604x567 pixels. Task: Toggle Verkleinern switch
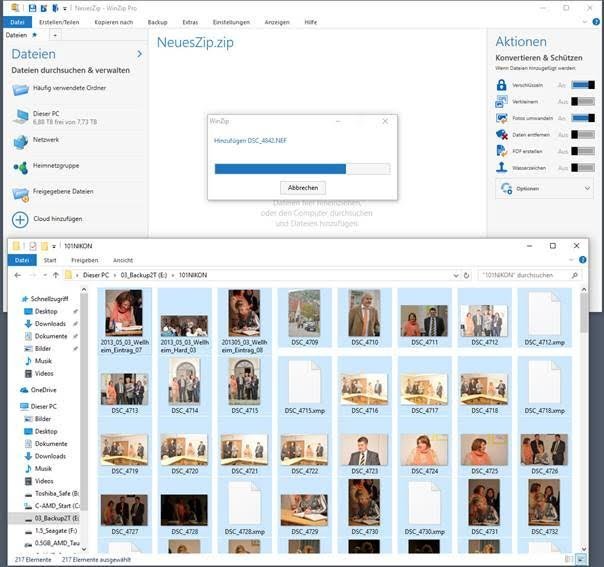[583, 102]
